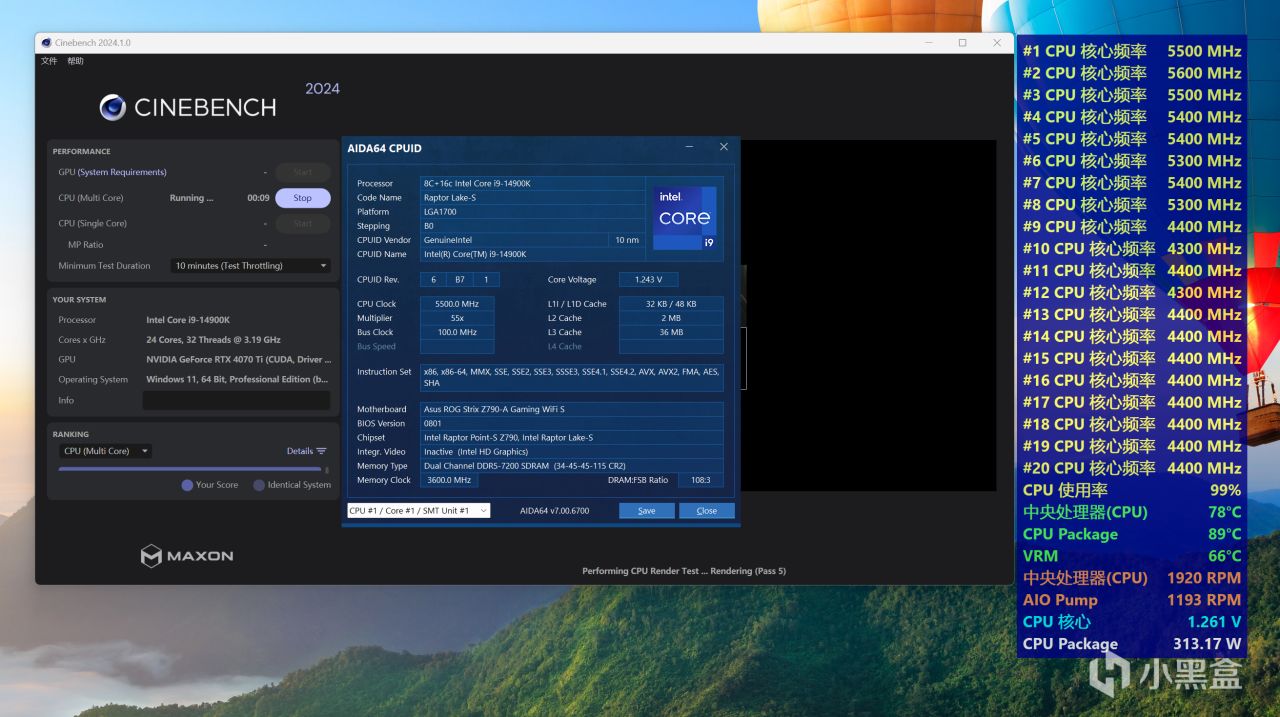Viewport: 1280px width, 717px height.
Task: Minimize the AIDA64 CPUID window
Action: (x=690, y=147)
